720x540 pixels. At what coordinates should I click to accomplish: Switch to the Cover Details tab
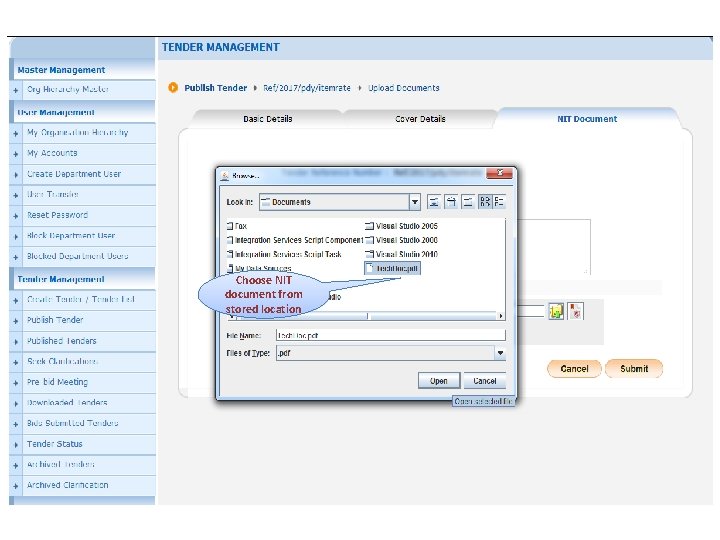pos(420,118)
